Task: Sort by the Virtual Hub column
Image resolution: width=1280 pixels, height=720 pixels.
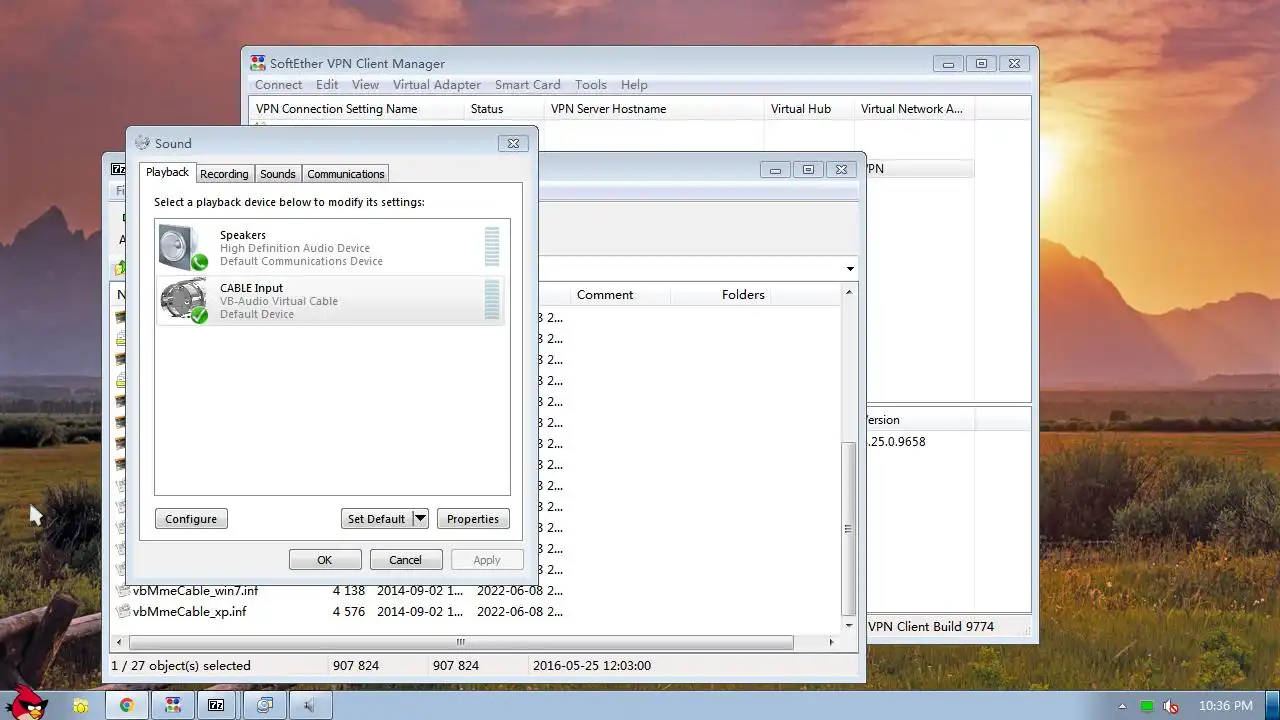Action: coord(810,108)
